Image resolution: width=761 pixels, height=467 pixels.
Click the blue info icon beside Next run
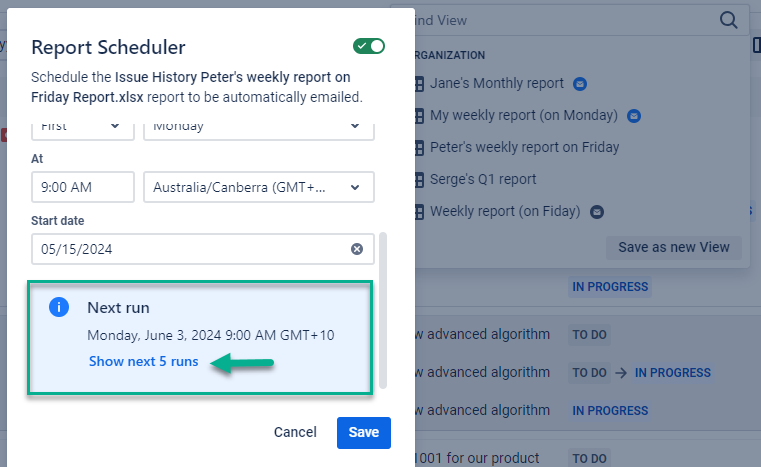point(59,307)
